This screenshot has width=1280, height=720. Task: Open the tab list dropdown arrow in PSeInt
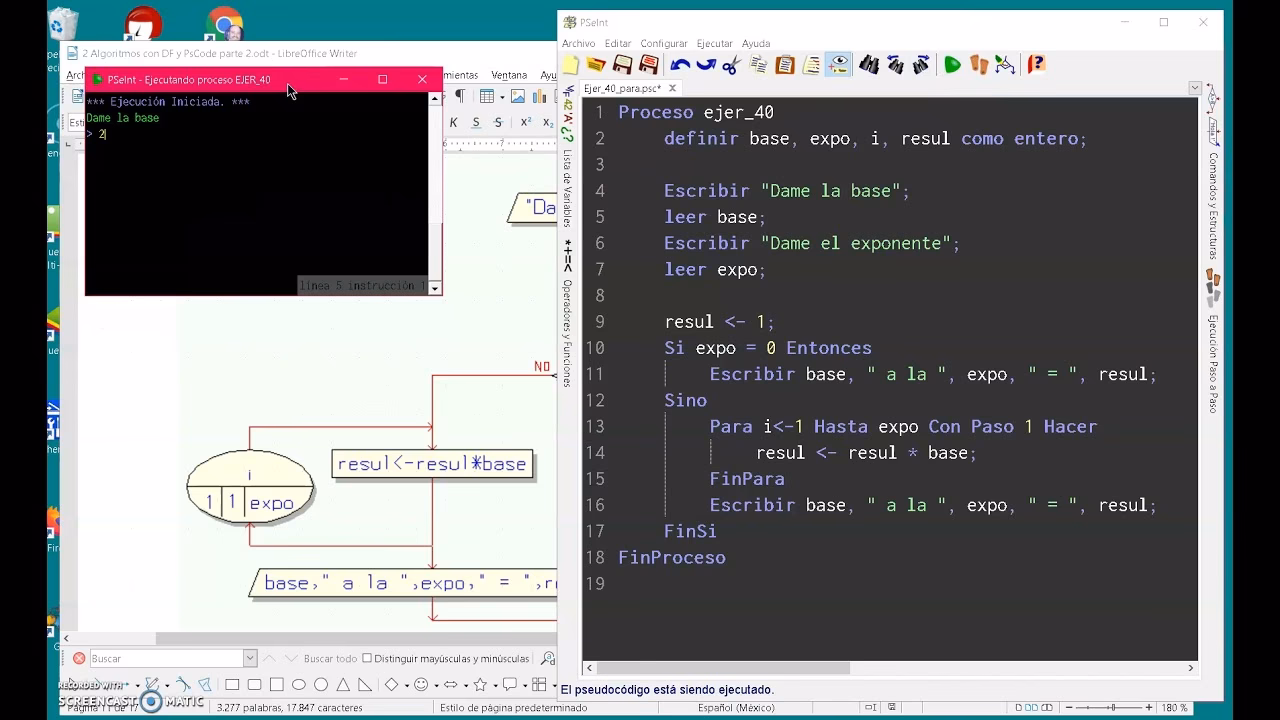[x=1194, y=88]
